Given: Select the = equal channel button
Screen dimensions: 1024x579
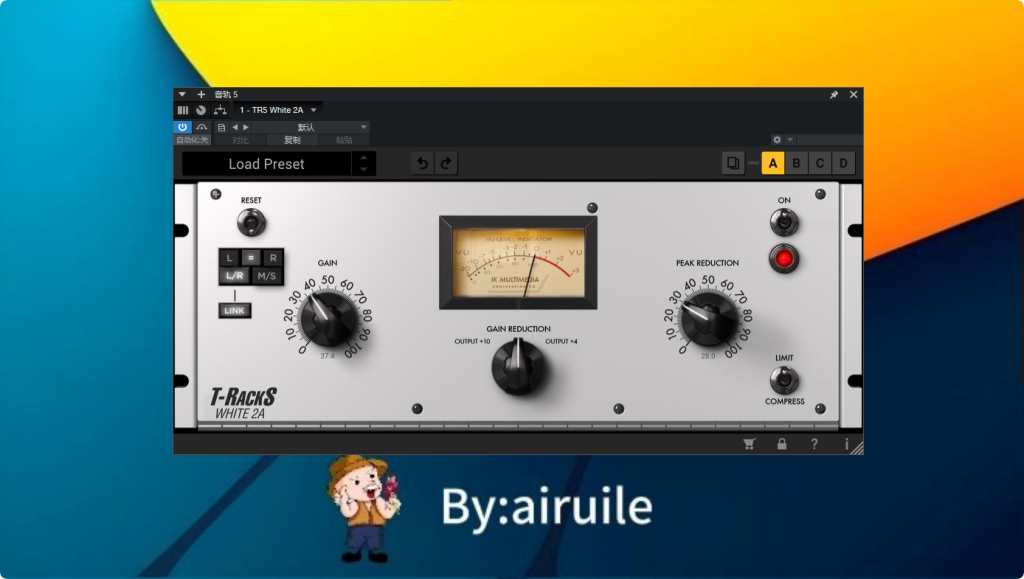Looking at the screenshot, I should (x=251, y=258).
